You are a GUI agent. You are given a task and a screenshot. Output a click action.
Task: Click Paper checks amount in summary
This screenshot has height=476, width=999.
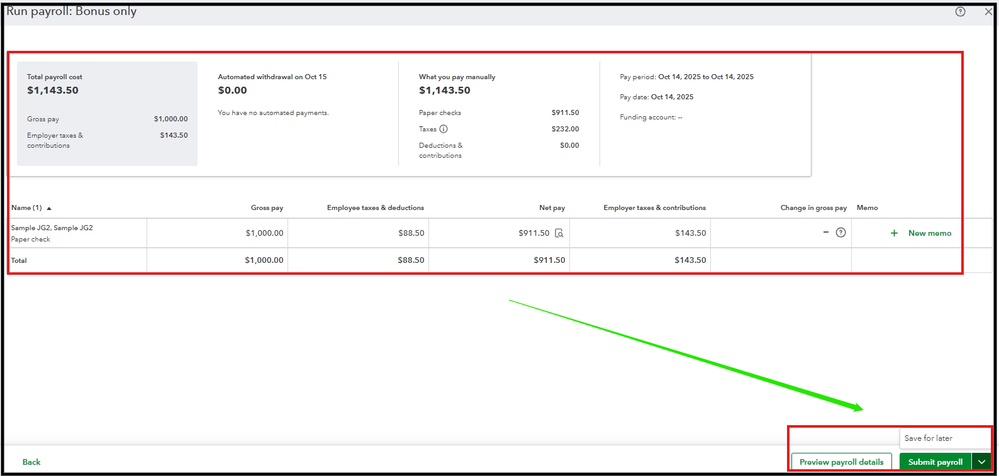tap(565, 113)
